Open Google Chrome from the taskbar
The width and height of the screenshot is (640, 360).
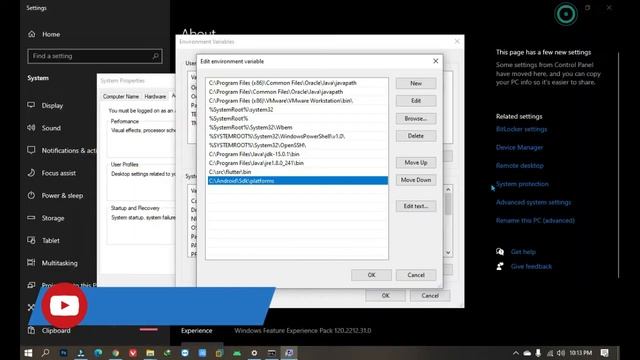(x=116, y=353)
